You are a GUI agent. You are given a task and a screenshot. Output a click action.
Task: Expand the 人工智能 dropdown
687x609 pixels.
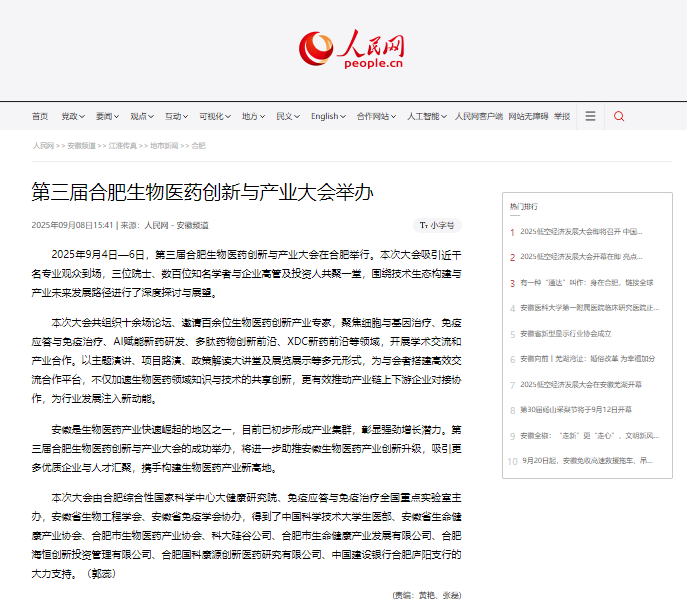(427, 116)
